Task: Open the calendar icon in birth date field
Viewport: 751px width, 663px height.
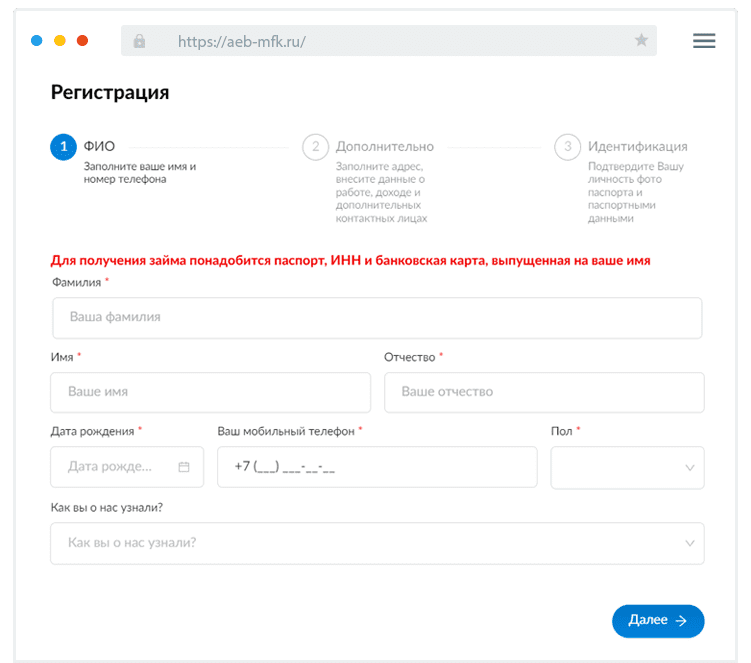Action: coord(184,467)
